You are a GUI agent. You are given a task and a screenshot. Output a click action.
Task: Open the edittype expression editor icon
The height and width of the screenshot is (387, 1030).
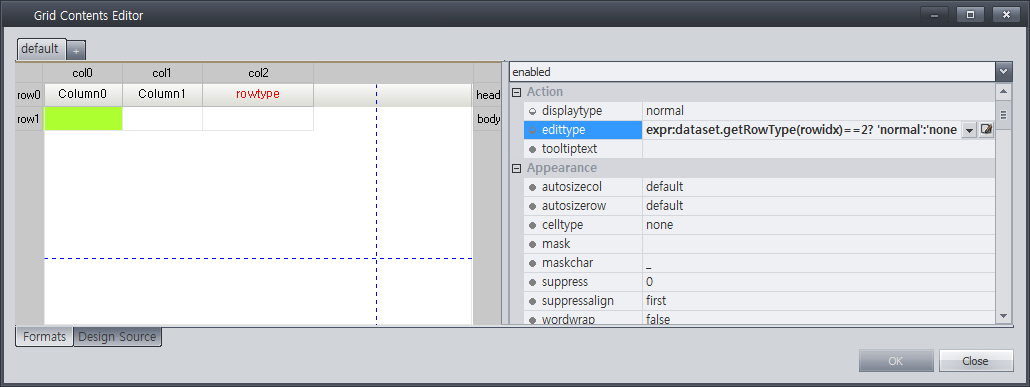(x=986, y=130)
